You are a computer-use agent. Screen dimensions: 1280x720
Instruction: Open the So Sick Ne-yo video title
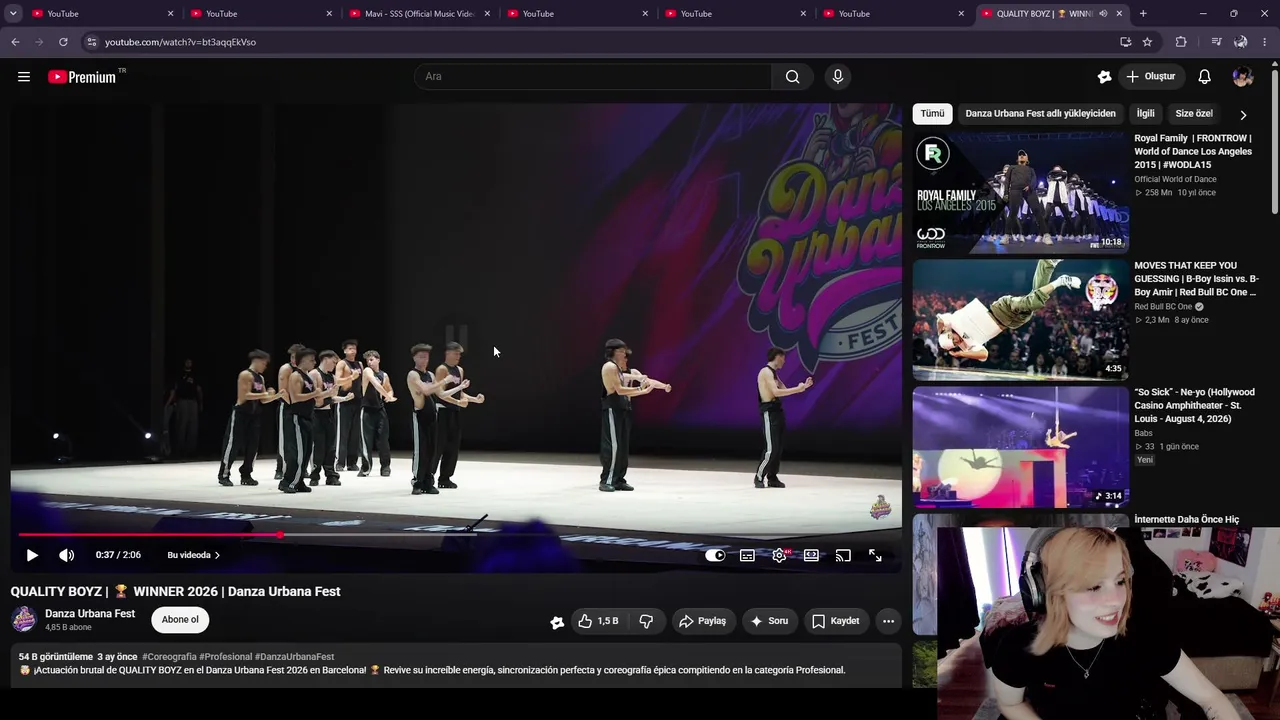point(1194,406)
